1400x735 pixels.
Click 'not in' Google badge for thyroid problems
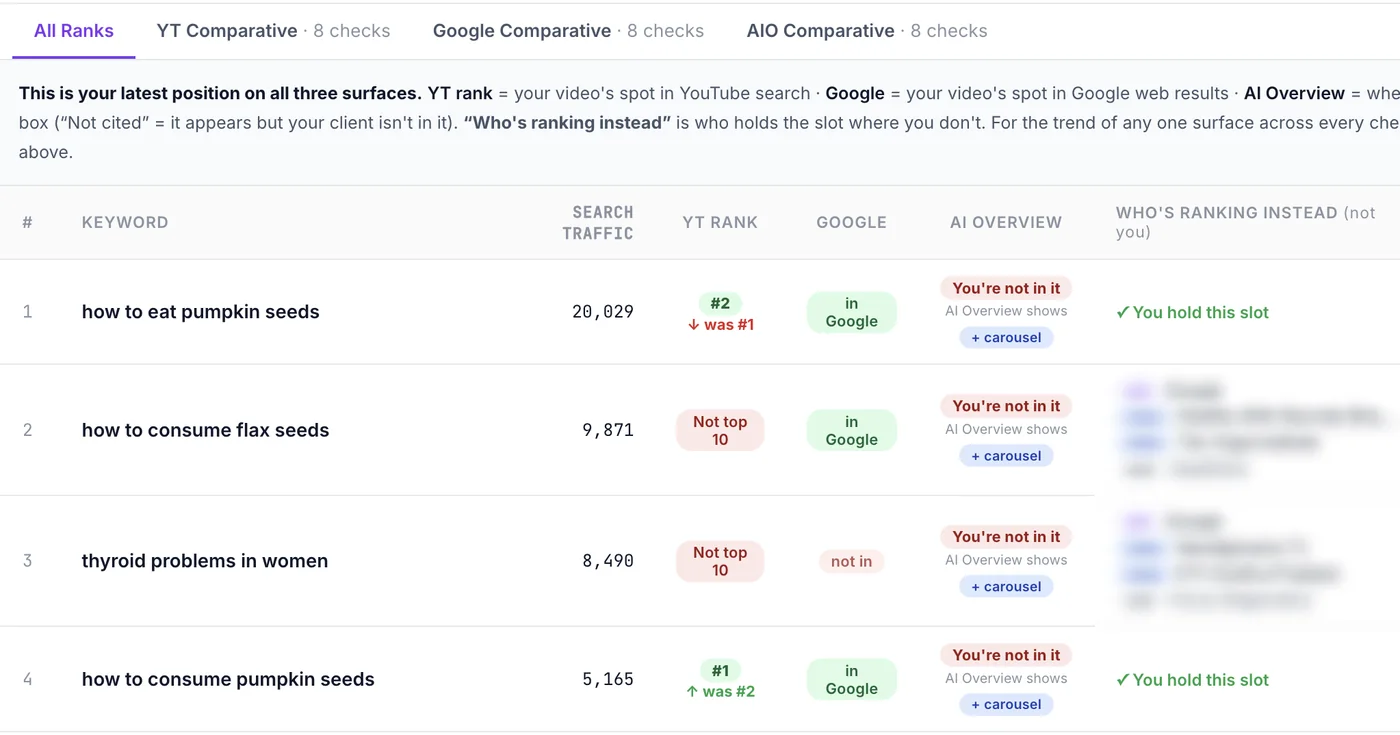click(x=851, y=561)
